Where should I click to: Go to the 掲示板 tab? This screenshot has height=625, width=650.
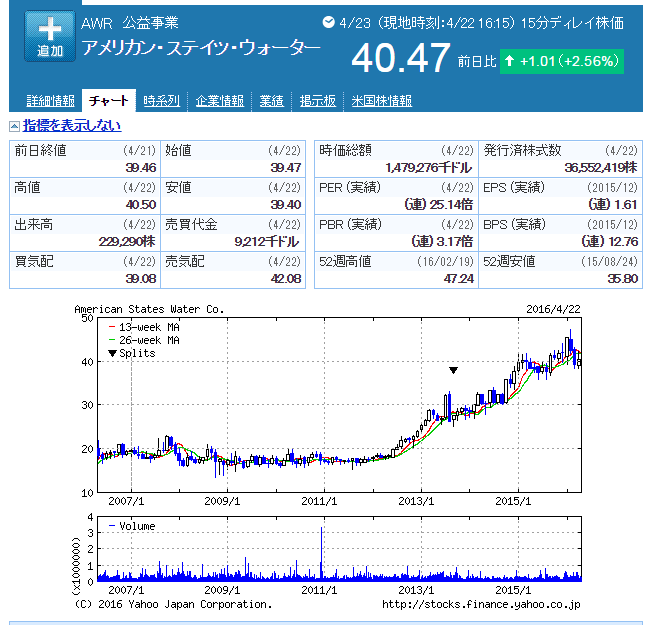click(318, 101)
